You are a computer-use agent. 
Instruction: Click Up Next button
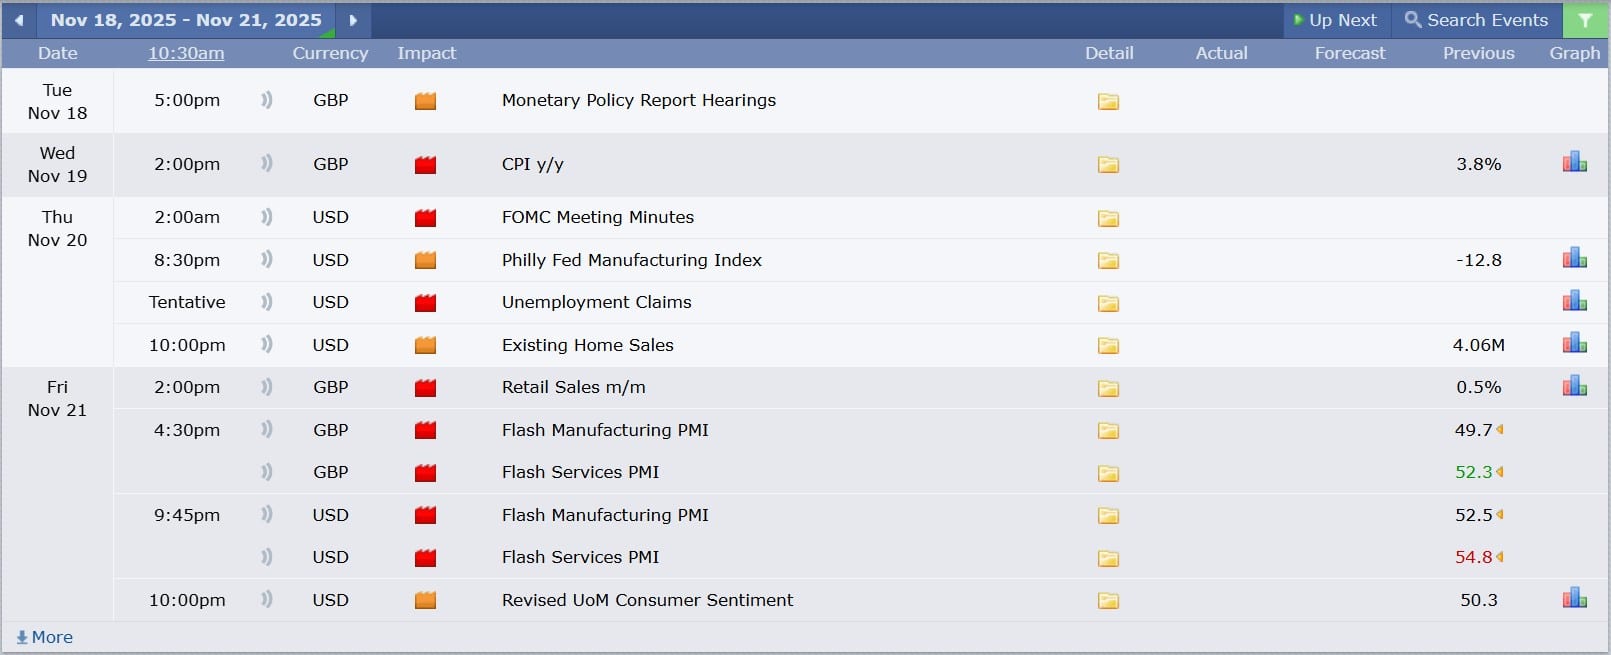pos(1335,20)
